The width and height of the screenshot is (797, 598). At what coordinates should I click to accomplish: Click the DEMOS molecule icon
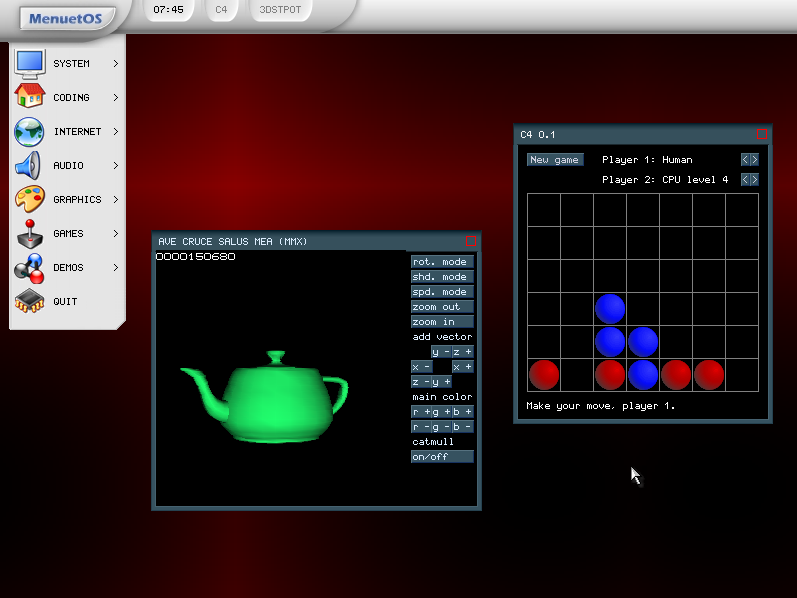(29, 268)
